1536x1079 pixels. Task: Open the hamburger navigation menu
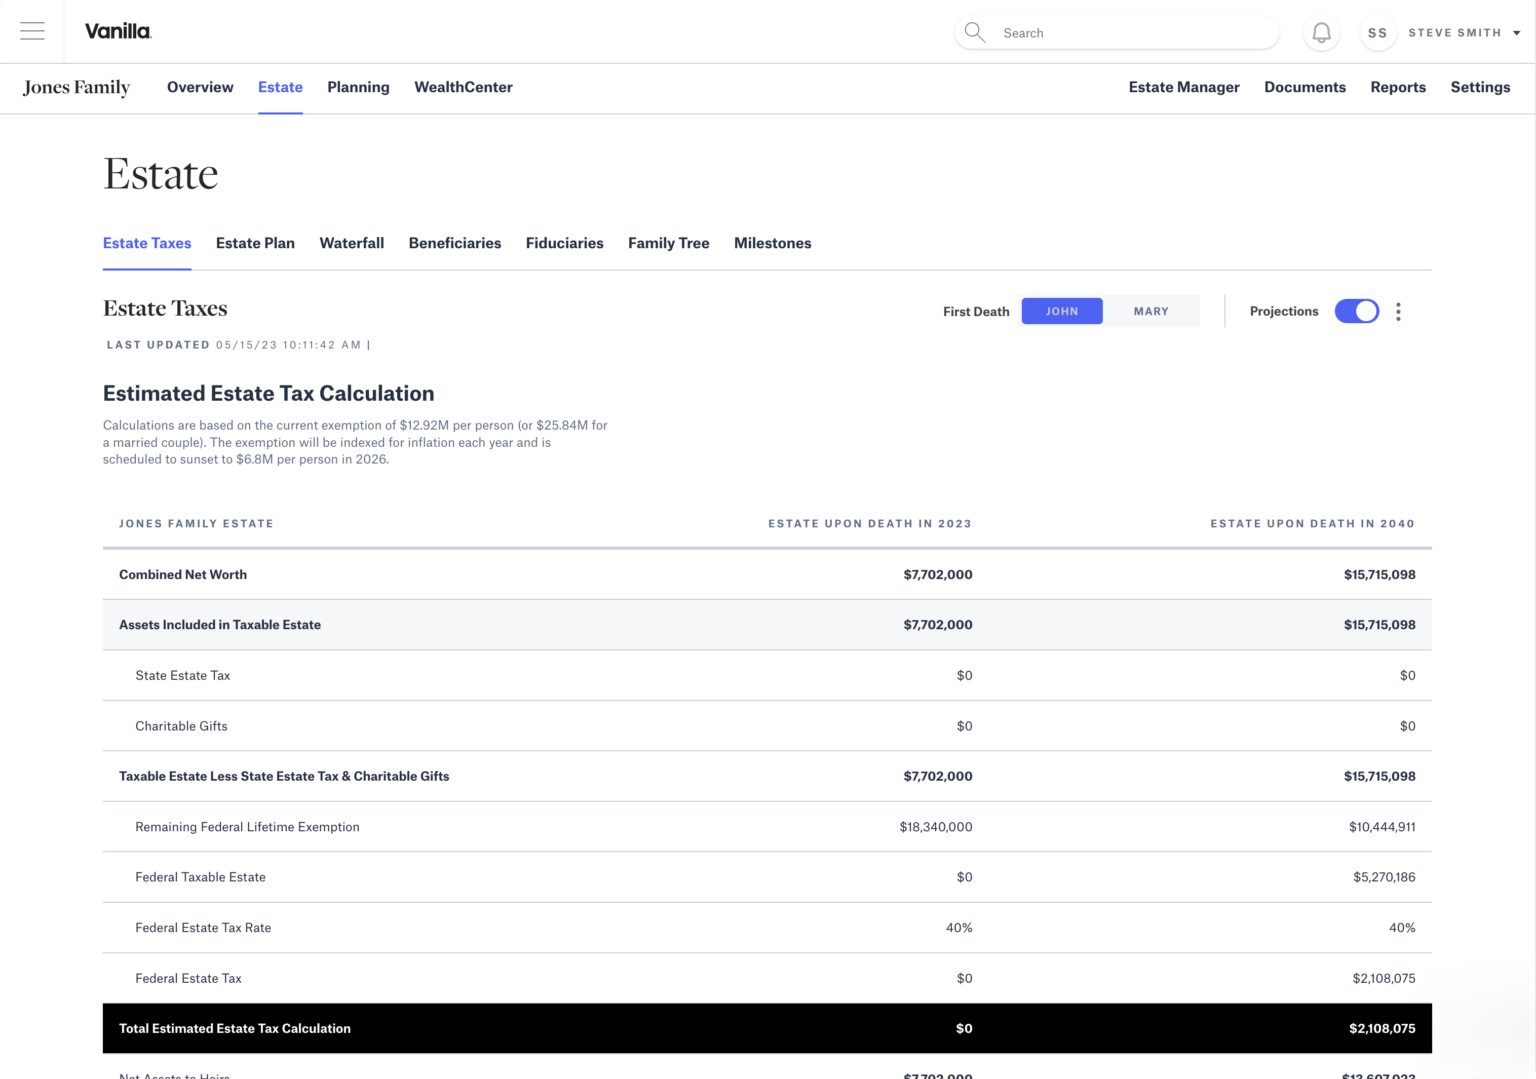pyautogui.click(x=32, y=31)
